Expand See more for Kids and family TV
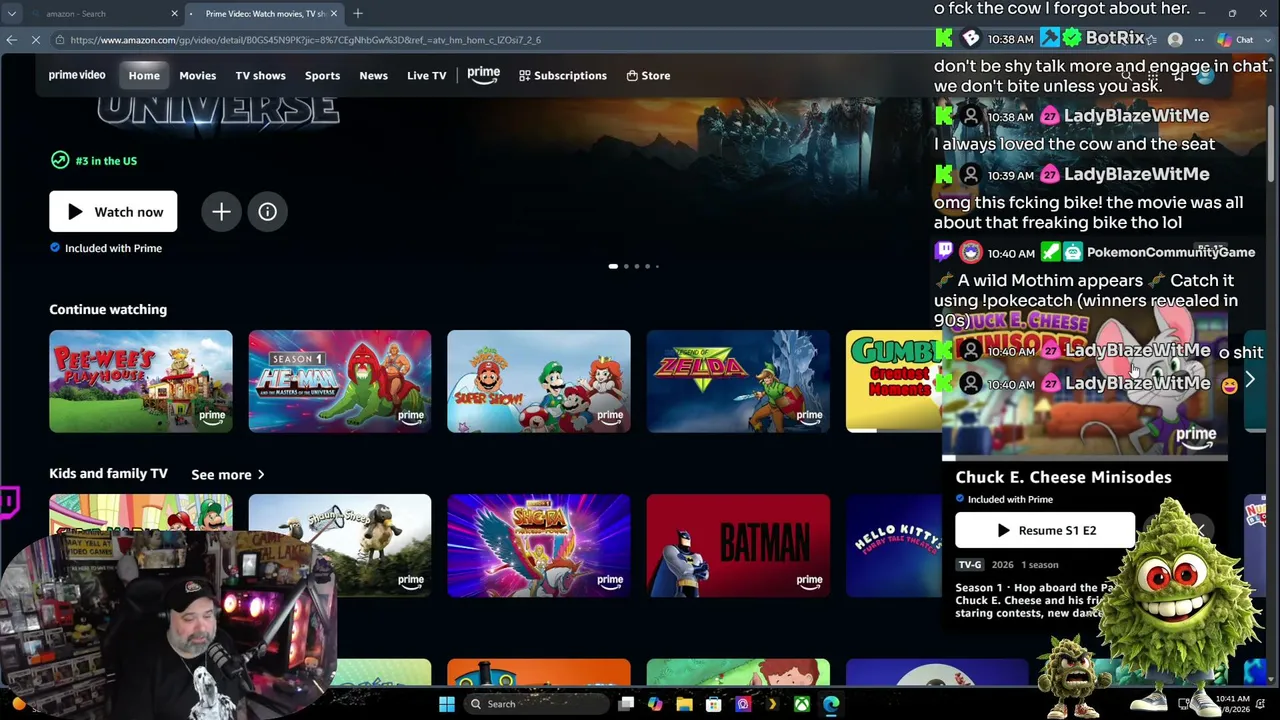Viewport: 1280px width, 720px height. point(228,475)
